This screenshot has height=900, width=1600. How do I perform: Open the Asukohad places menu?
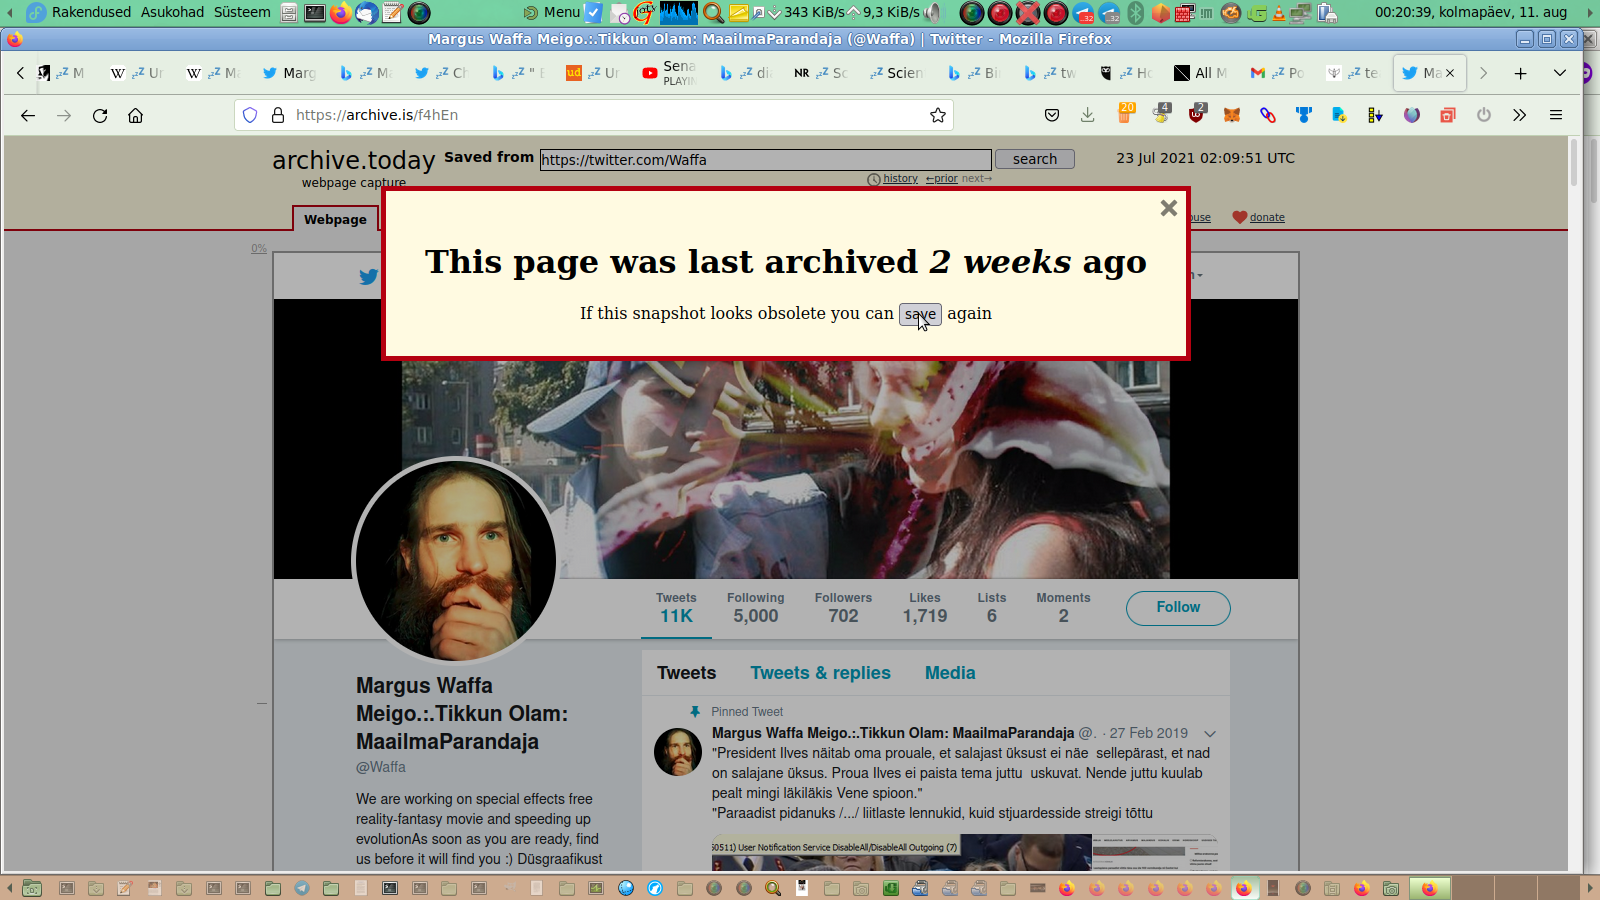click(172, 12)
